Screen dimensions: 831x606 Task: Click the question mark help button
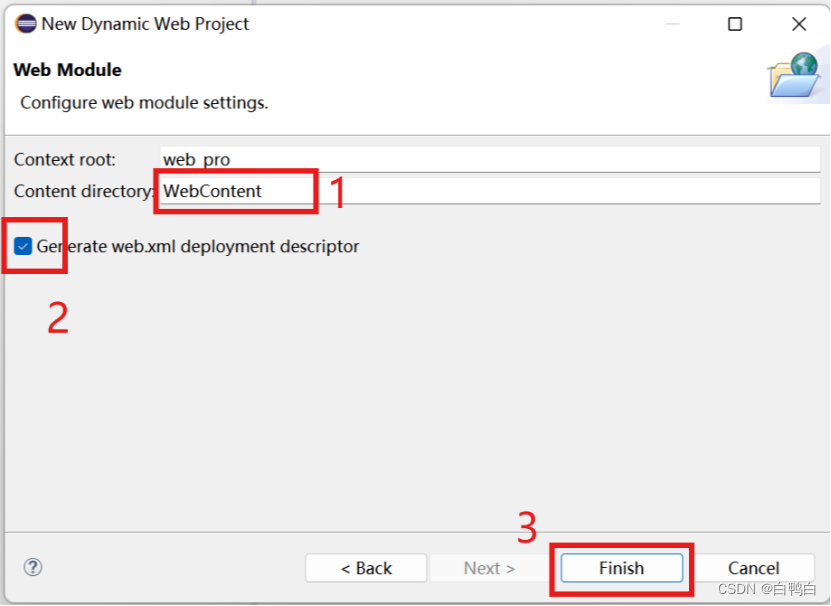coord(33,567)
